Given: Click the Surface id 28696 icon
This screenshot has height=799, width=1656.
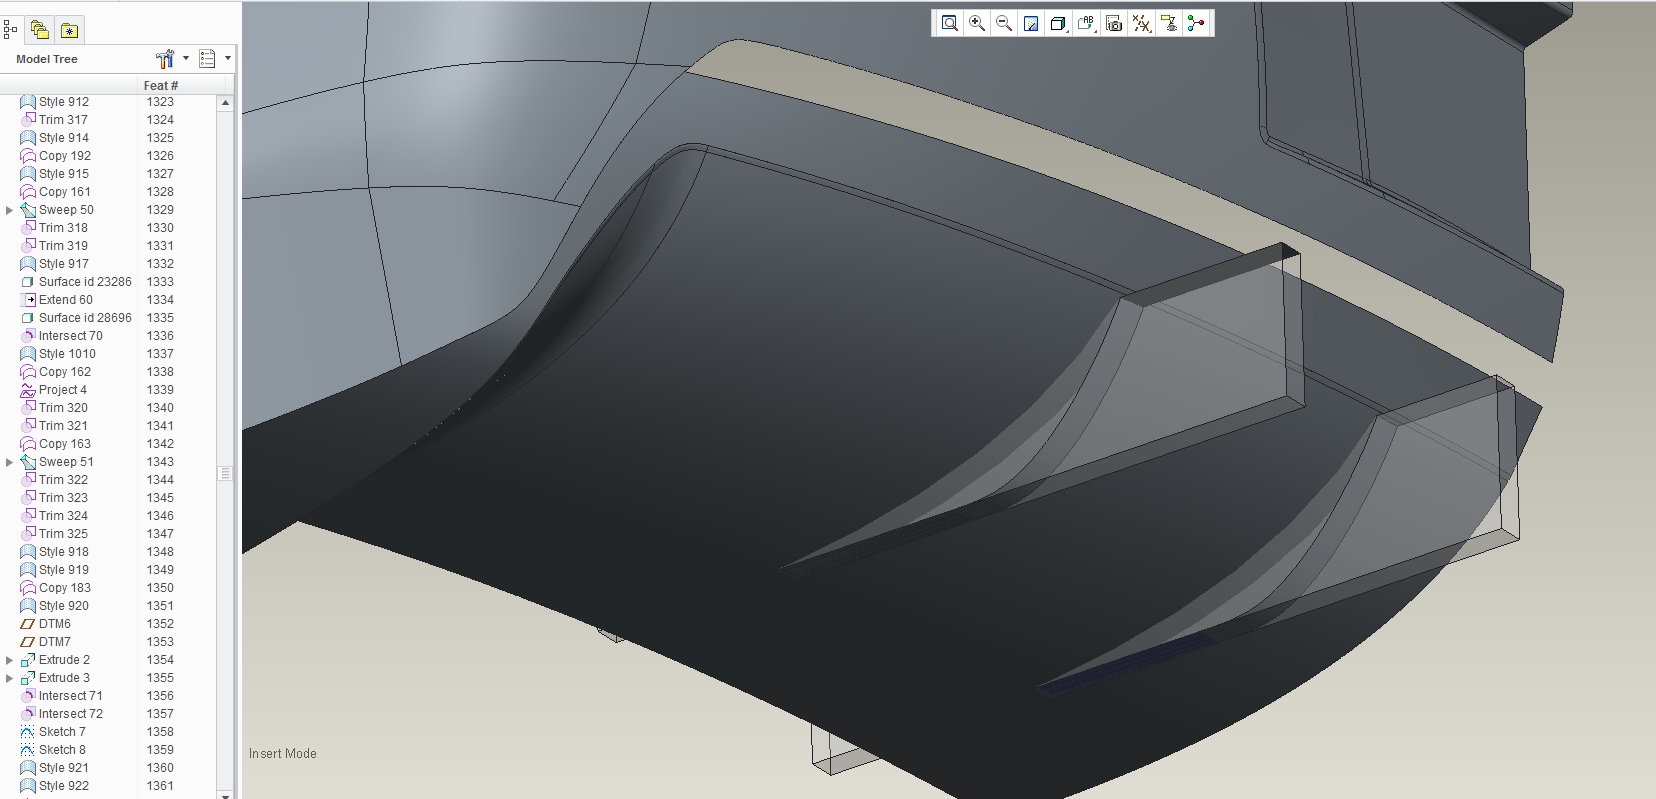Looking at the screenshot, I should [28, 318].
